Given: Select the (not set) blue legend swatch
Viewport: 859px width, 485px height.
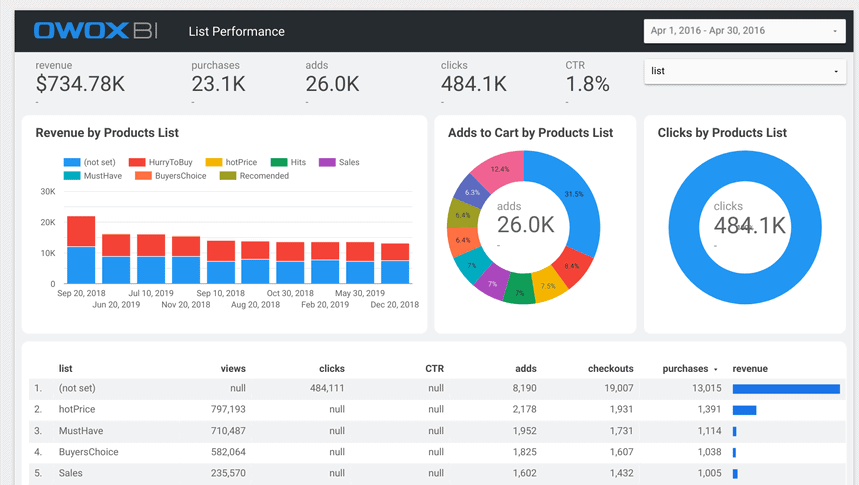Looking at the screenshot, I should 72,162.
